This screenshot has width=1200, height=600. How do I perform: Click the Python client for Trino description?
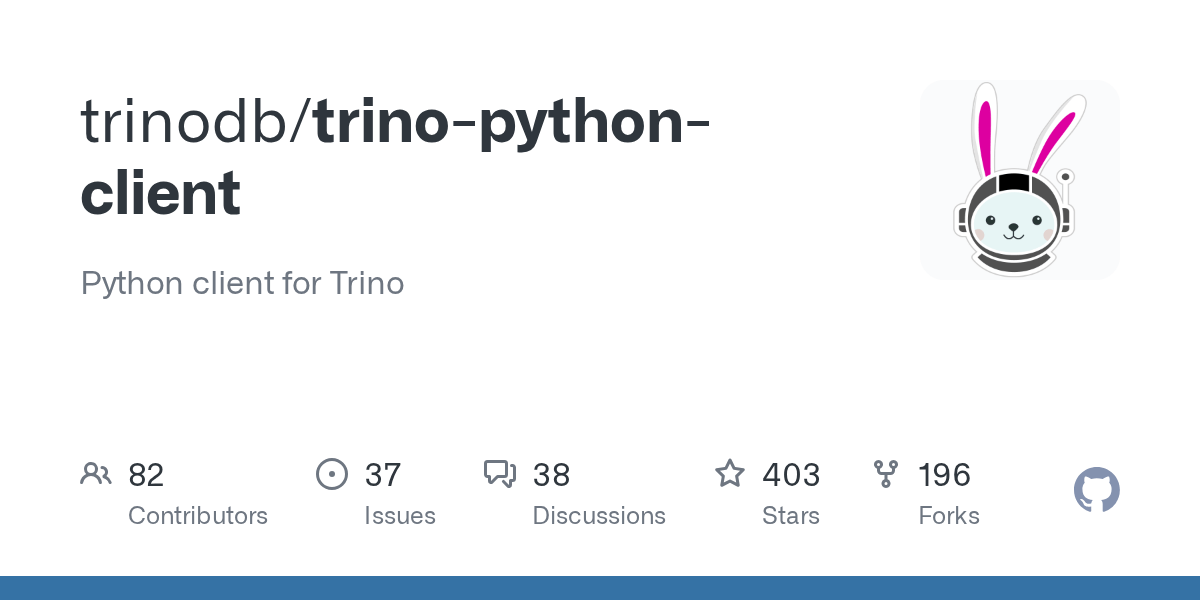pos(242,284)
